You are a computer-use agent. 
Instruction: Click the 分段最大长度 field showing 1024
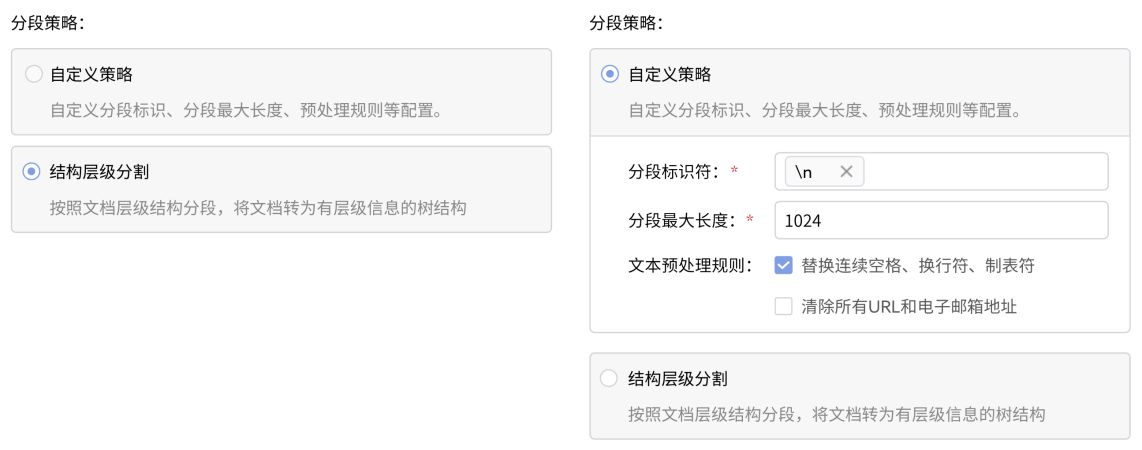click(940, 221)
